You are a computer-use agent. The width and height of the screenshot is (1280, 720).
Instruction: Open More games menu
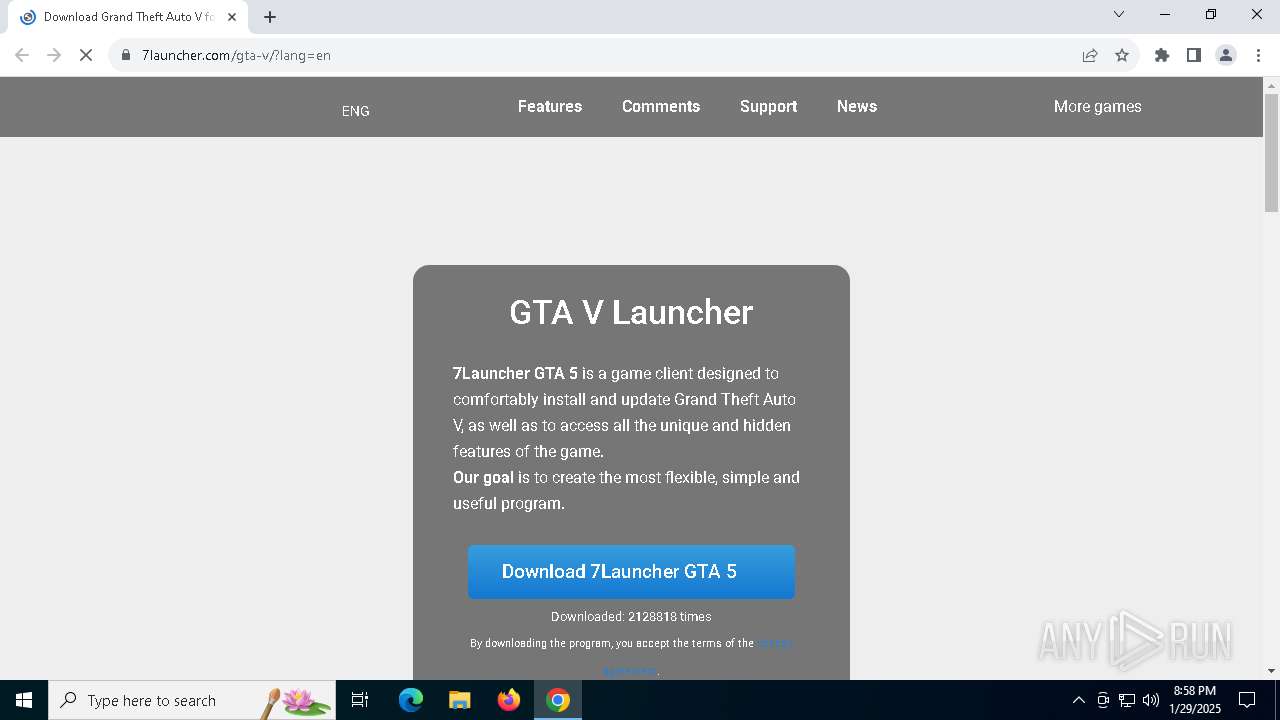pos(1097,106)
